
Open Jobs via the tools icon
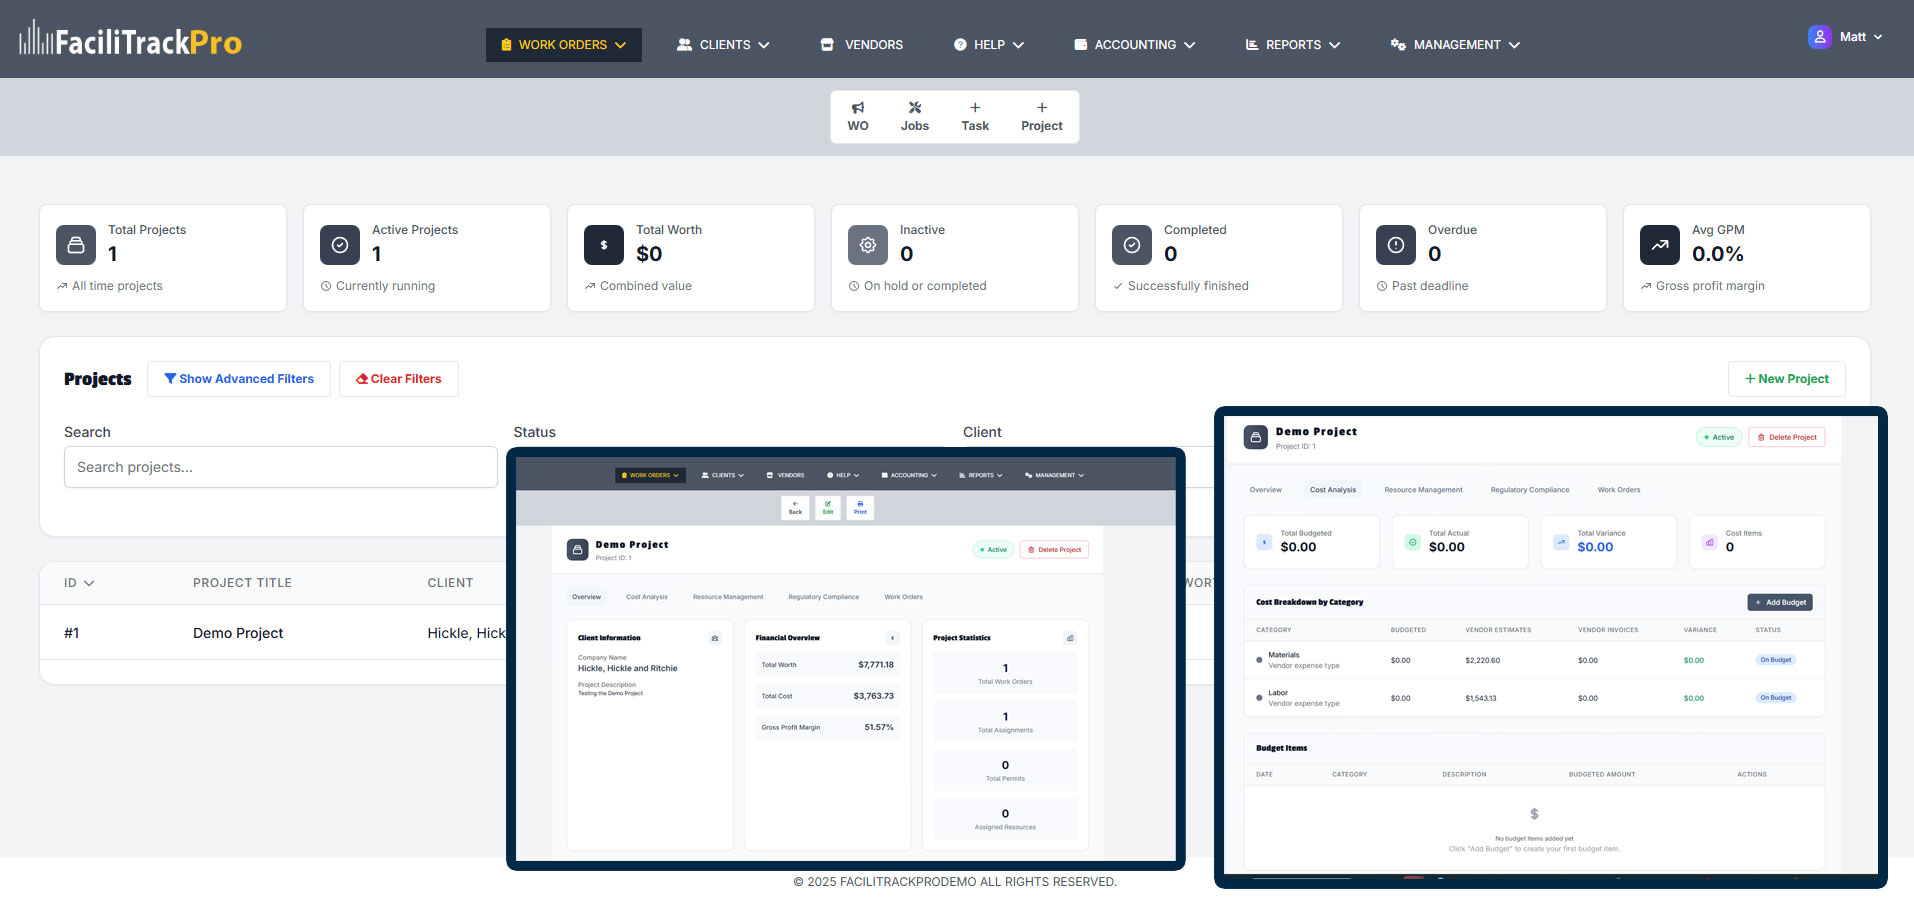tap(914, 108)
